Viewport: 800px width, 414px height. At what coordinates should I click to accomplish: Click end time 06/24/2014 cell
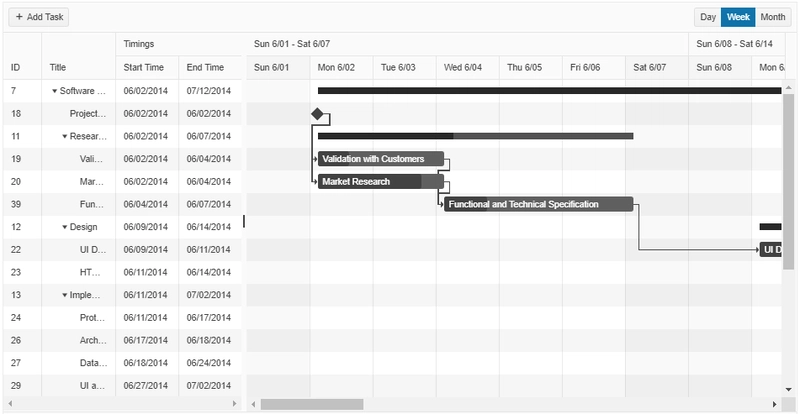pos(210,363)
